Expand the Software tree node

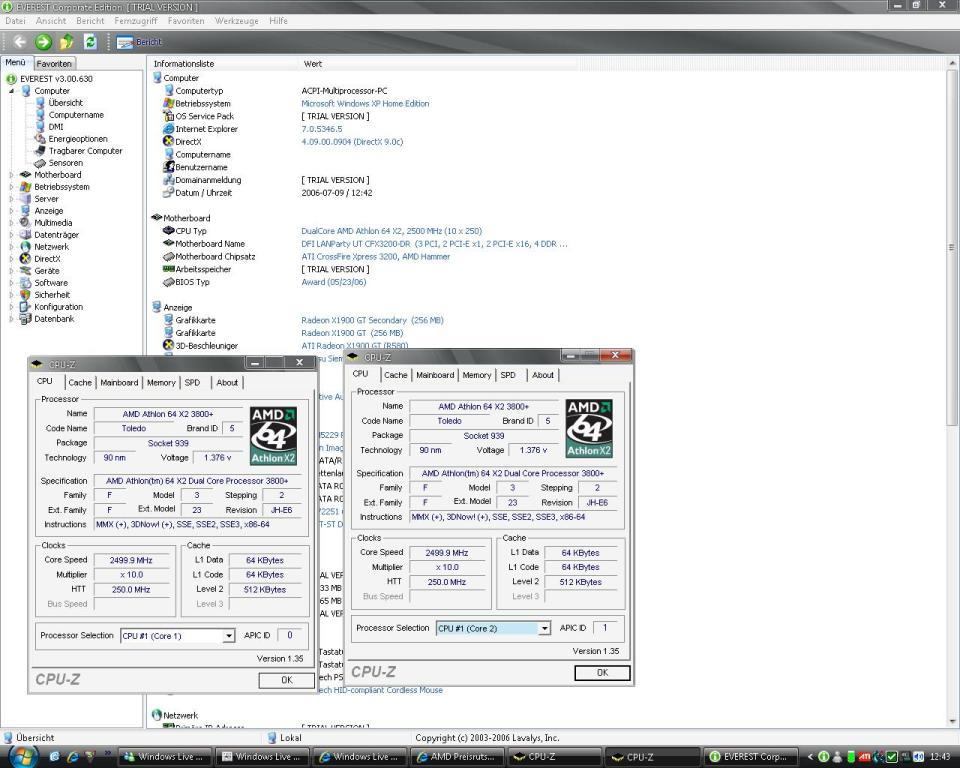click(x=11, y=283)
